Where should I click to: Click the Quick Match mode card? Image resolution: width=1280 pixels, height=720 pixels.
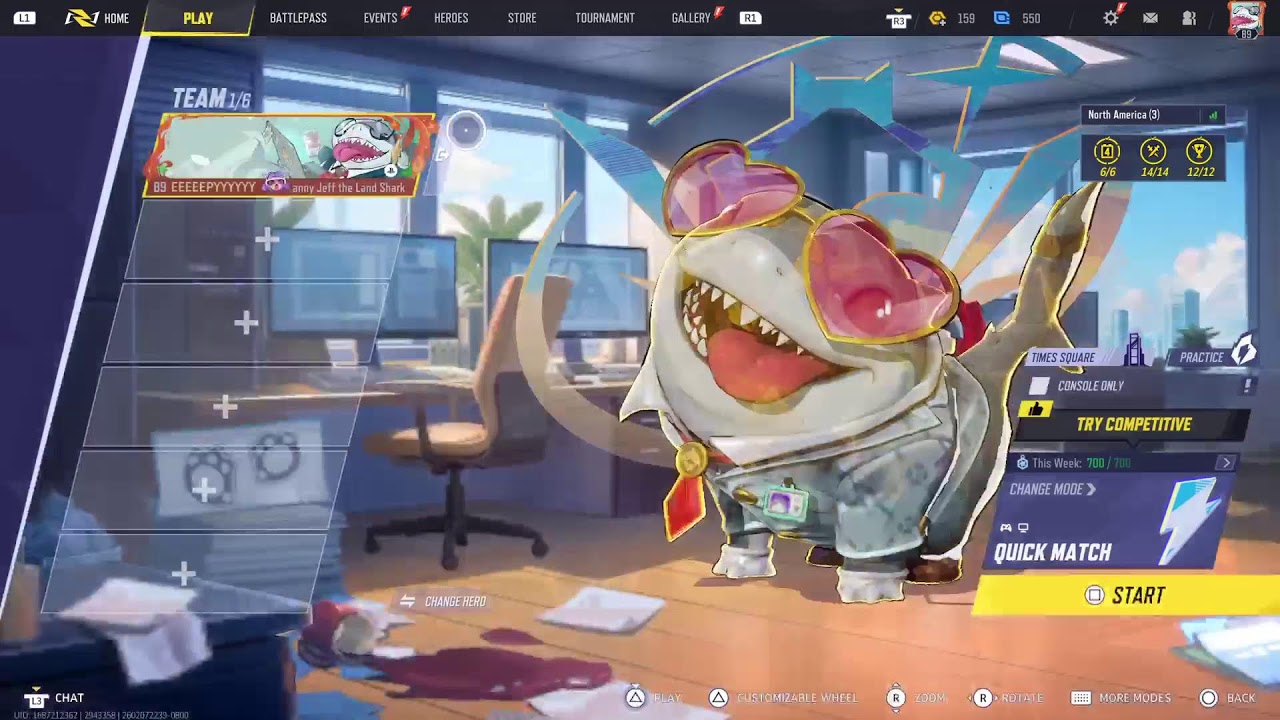tap(1110, 521)
